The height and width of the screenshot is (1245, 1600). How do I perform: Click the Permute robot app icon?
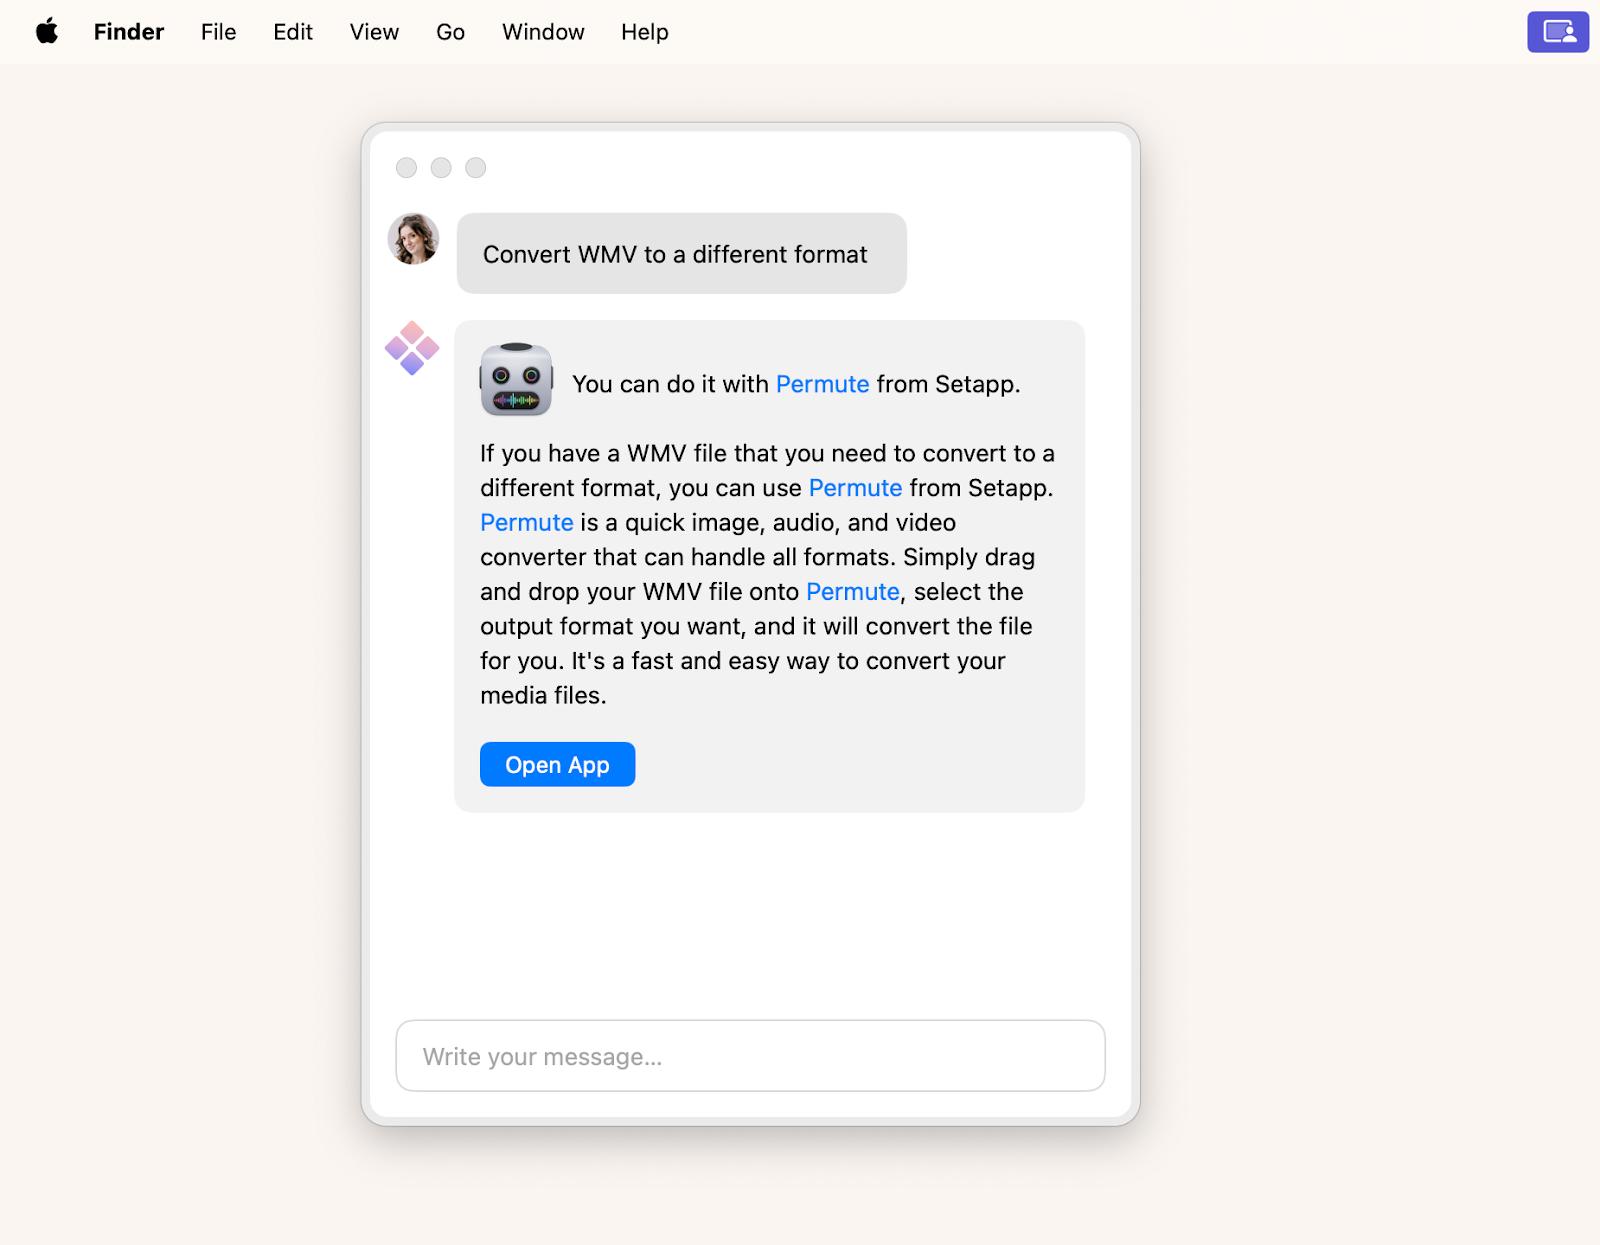516,379
